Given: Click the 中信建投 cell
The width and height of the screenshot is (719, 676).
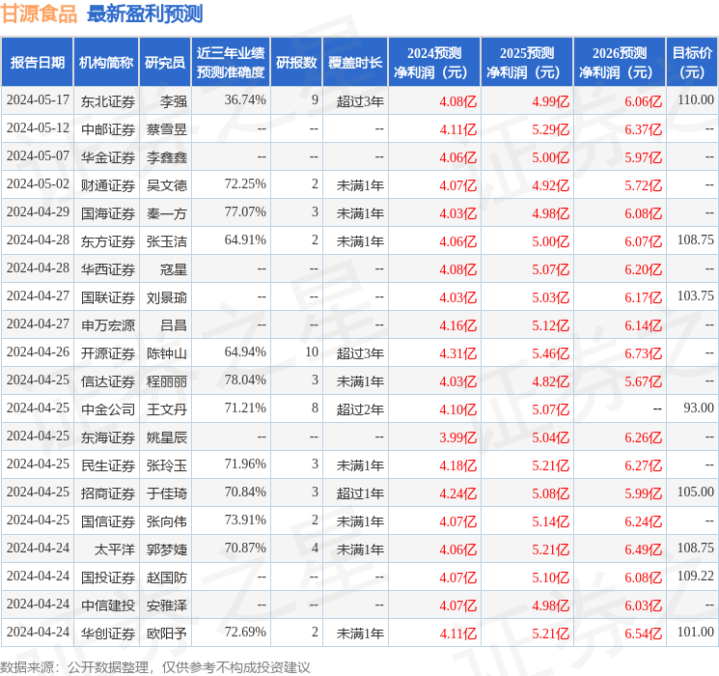Looking at the screenshot, I should [108, 605].
